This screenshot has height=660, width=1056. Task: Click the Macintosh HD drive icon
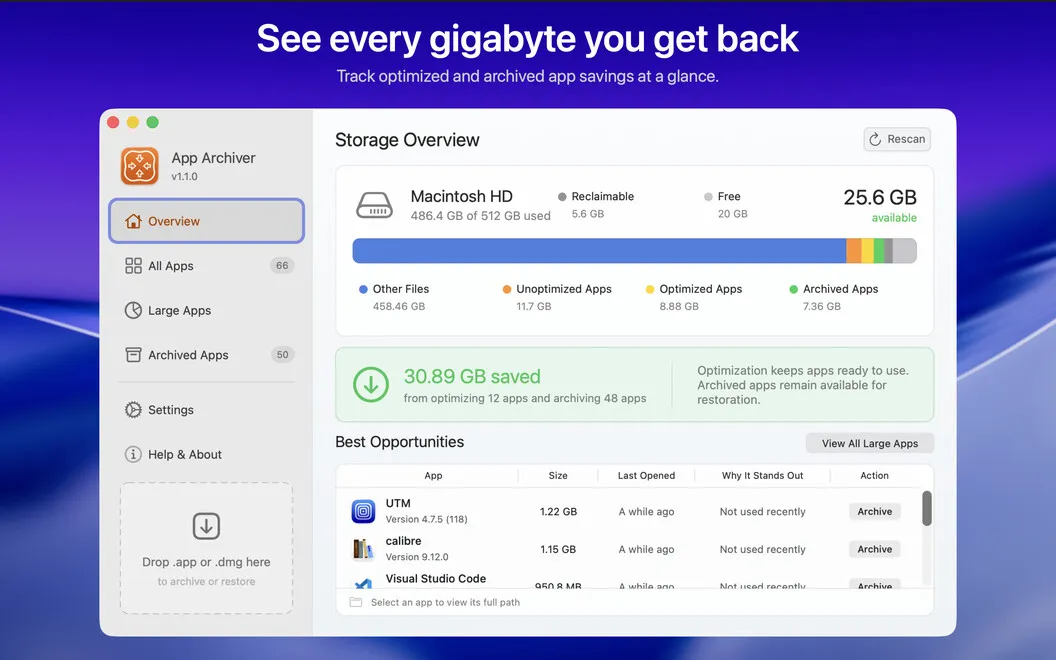point(374,205)
